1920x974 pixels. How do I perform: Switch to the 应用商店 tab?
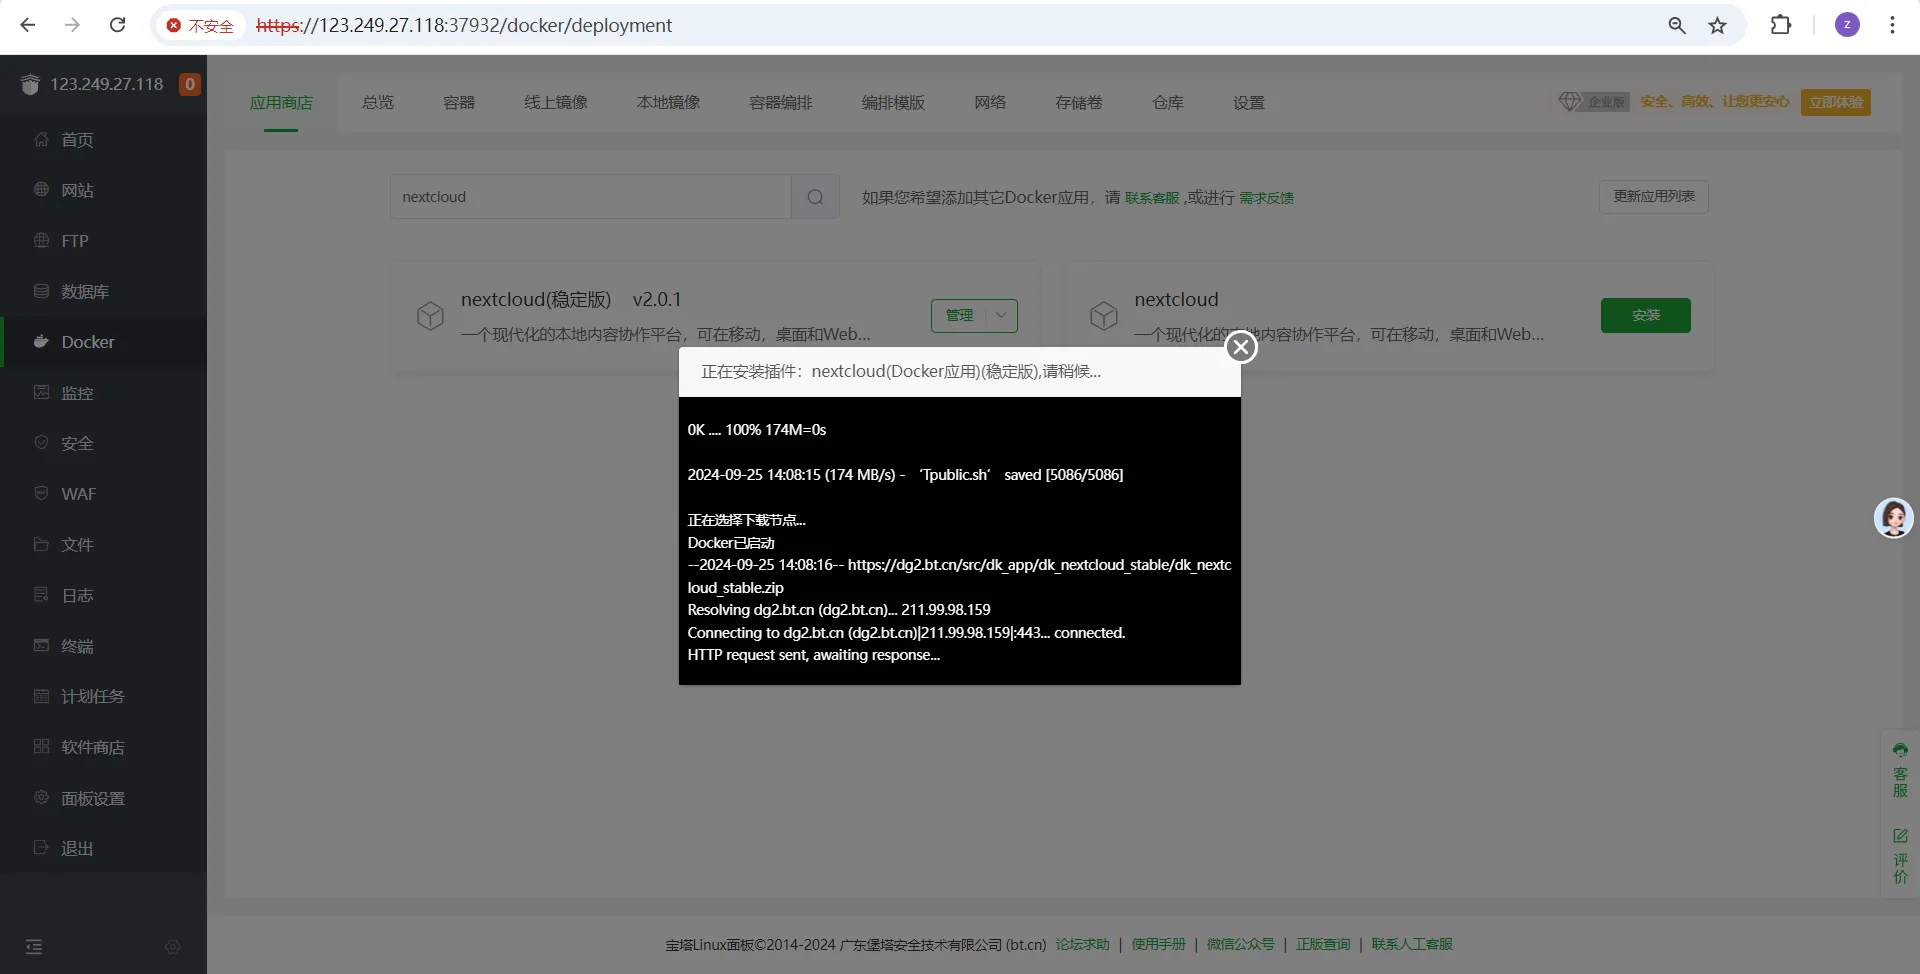click(x=281, y=102)
